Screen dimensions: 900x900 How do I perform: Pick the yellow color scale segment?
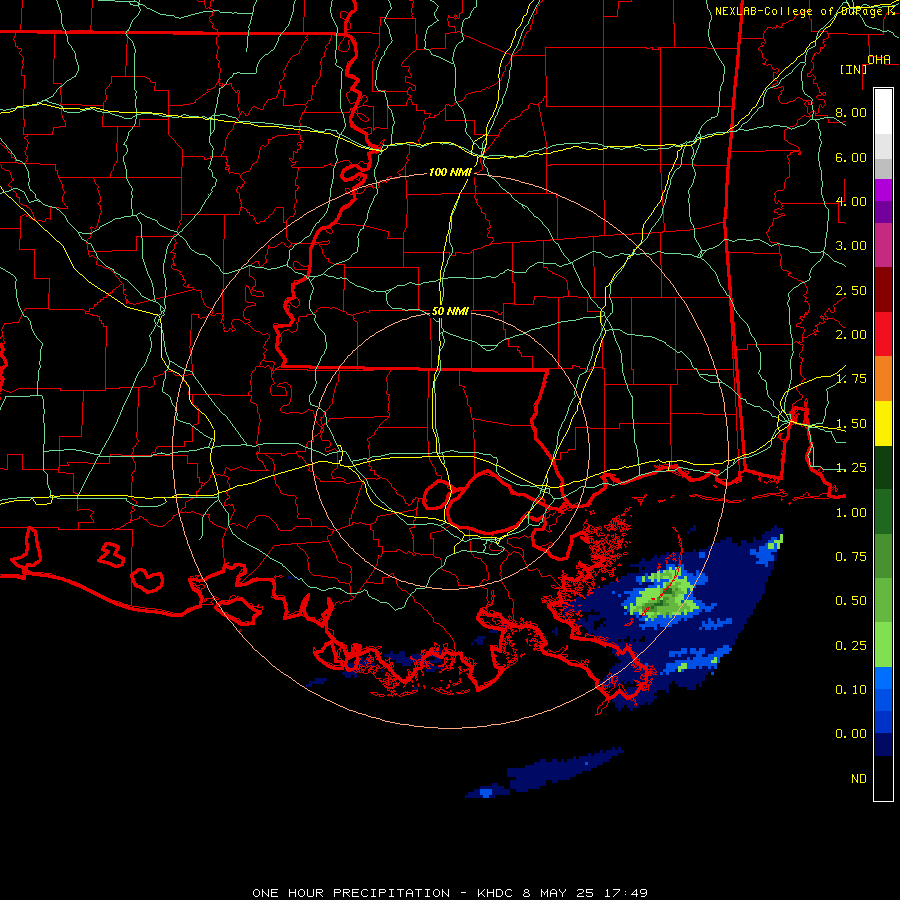click(x=883, y=424)
